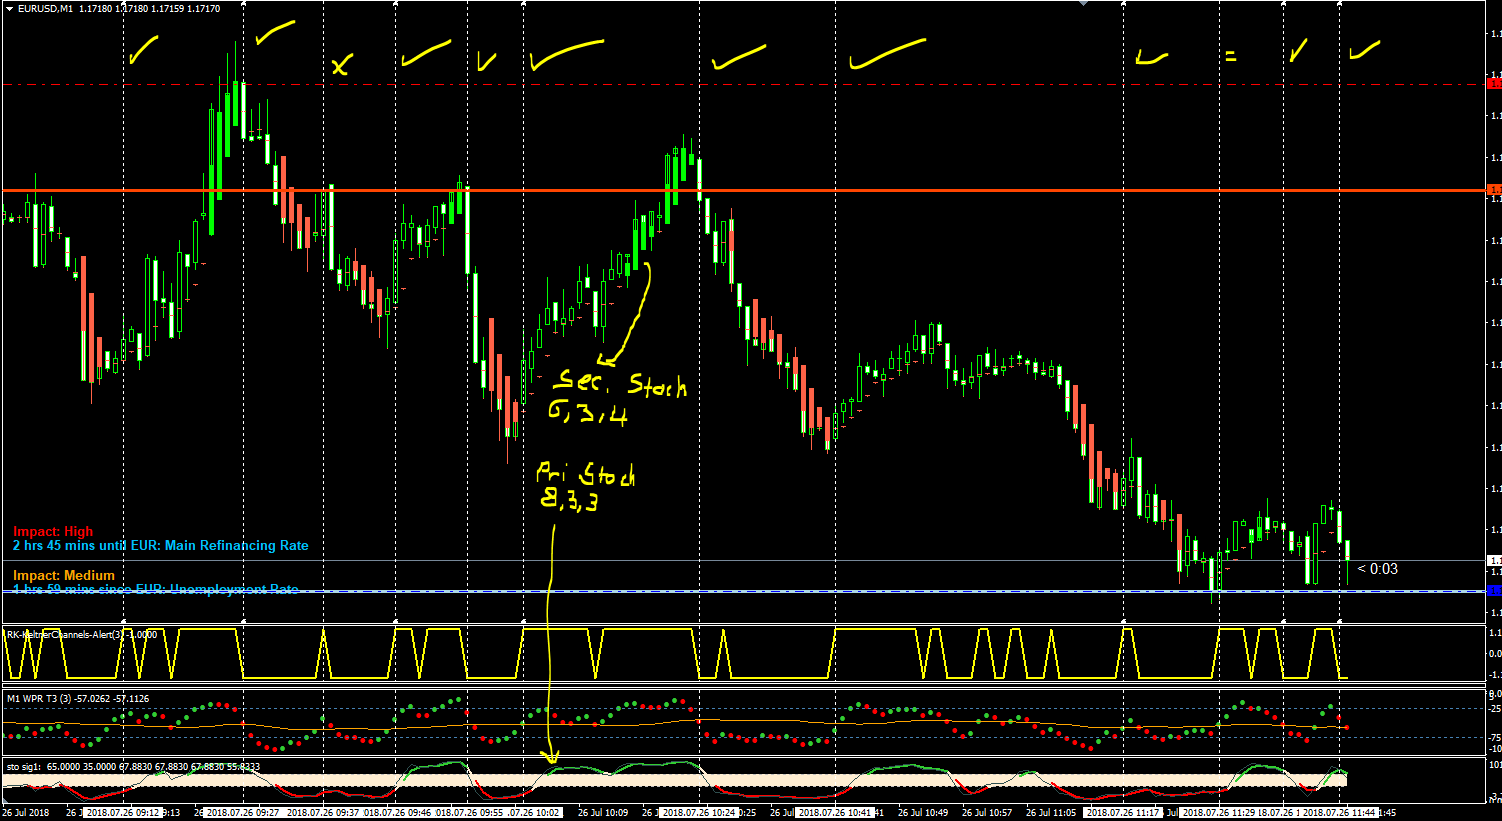Click the blue price tag on the price axis

tap(1495, 592)
